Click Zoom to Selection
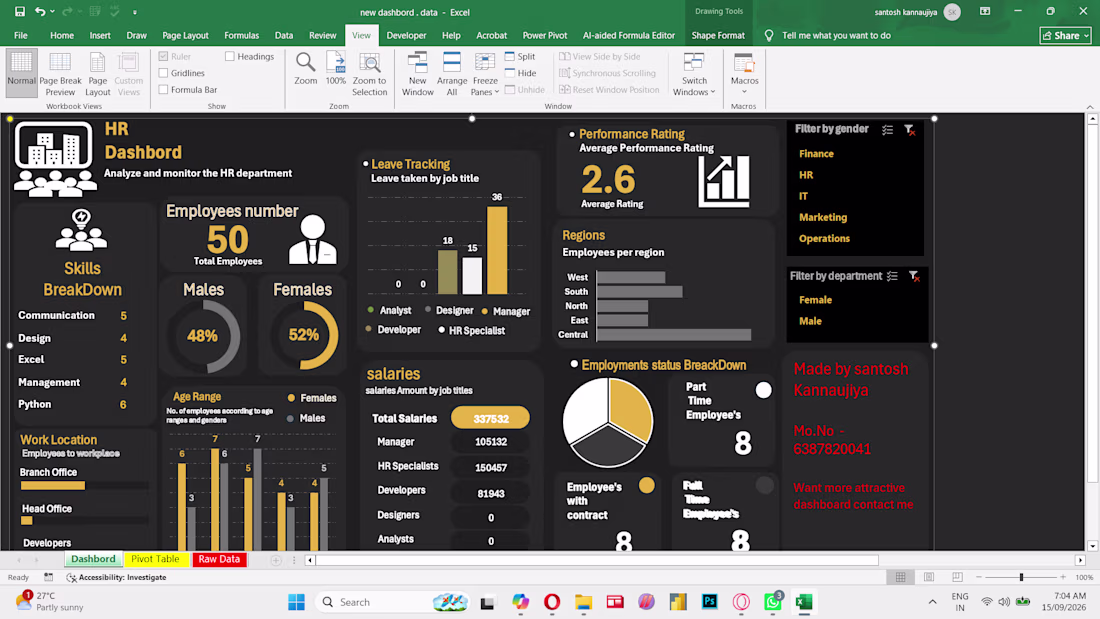 [370, 74]
